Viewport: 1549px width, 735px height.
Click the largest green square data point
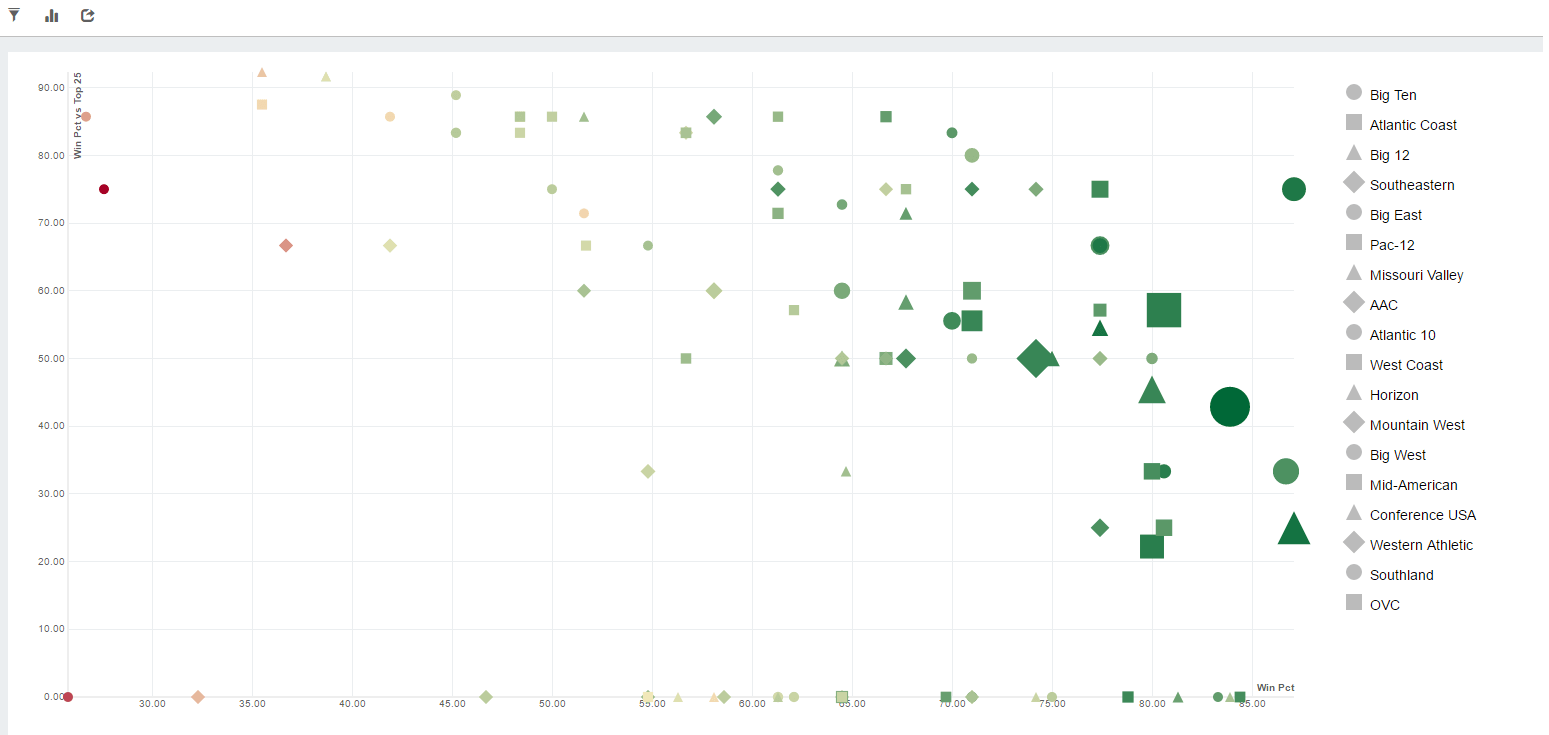click(1164, 310)
